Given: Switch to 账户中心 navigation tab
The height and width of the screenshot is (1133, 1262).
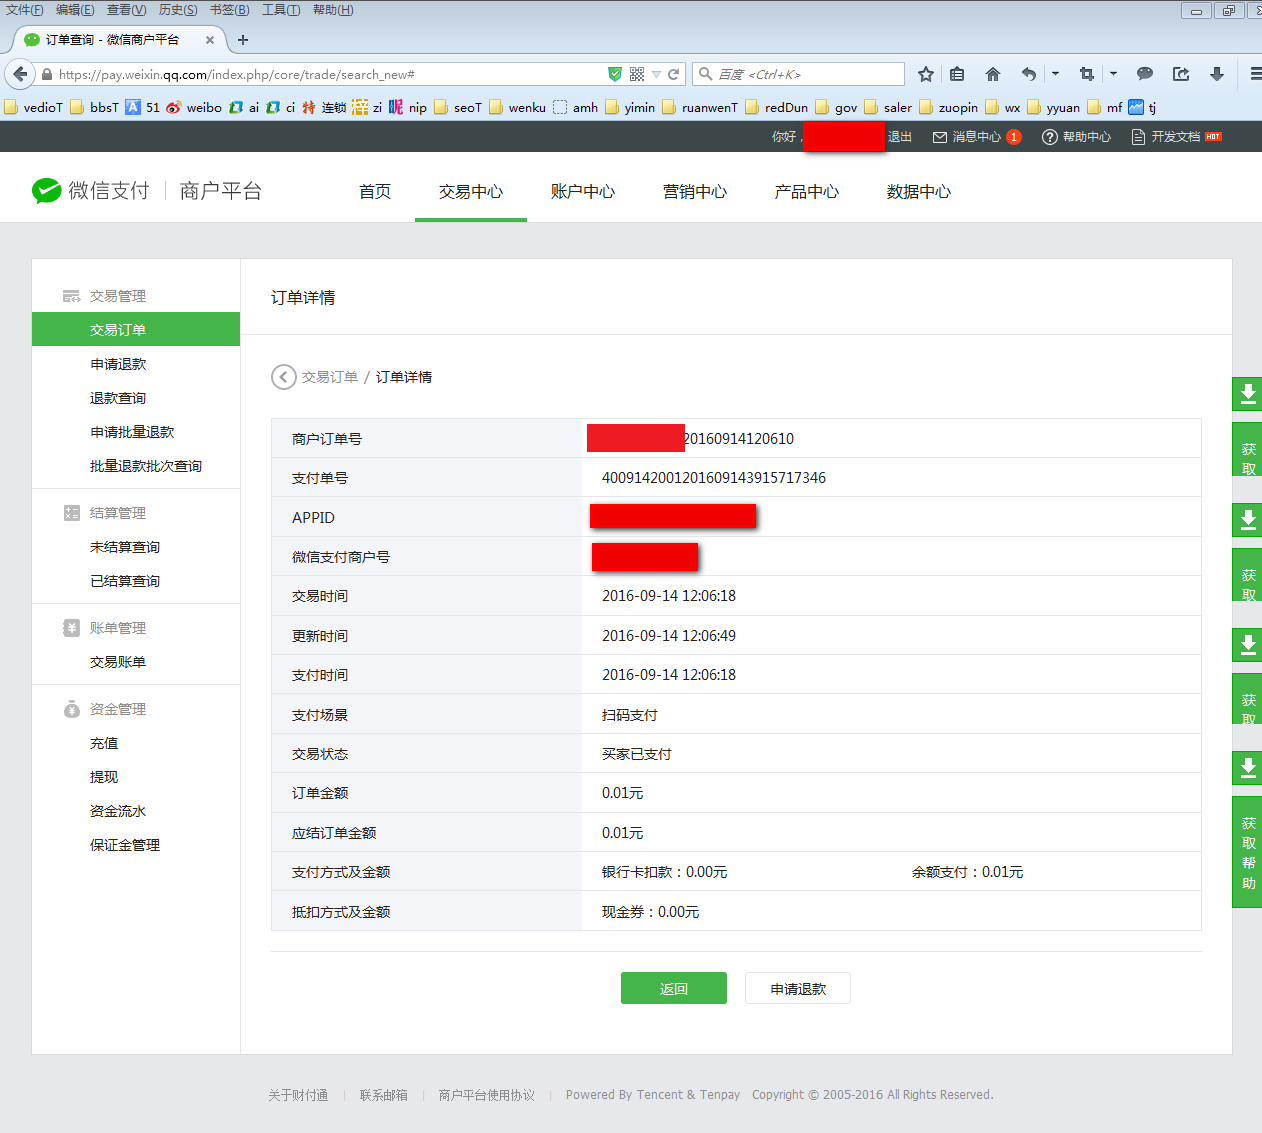Looking at the screenshot, I should click(x=583, y=191).
